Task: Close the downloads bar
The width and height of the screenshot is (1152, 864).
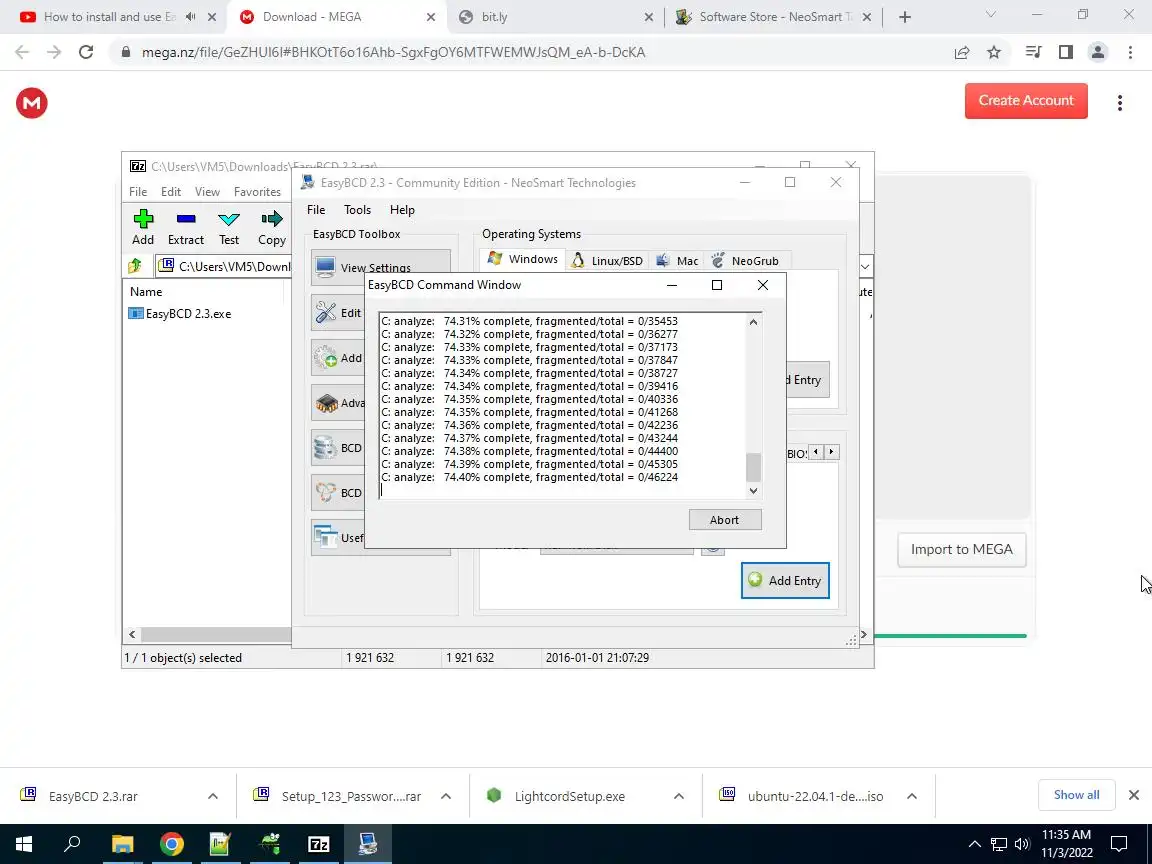Action: (1134, 795)
